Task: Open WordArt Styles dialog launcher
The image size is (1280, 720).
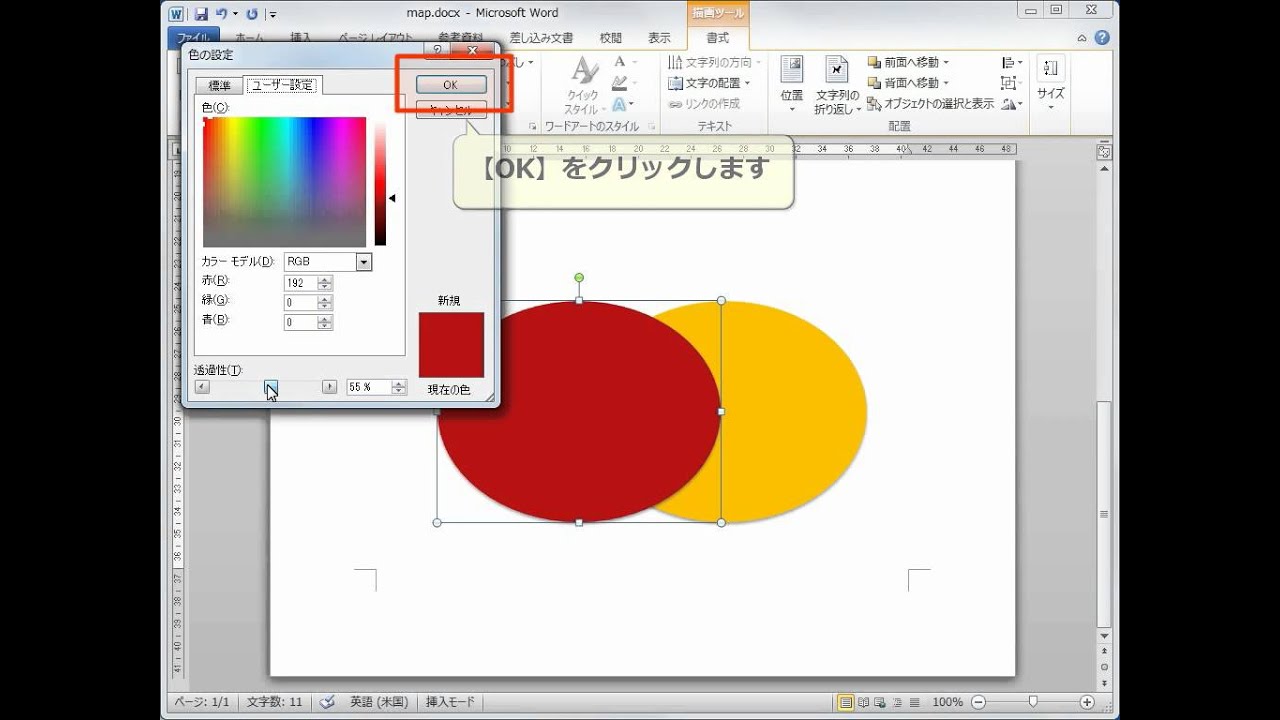Action: pos(652,127)
